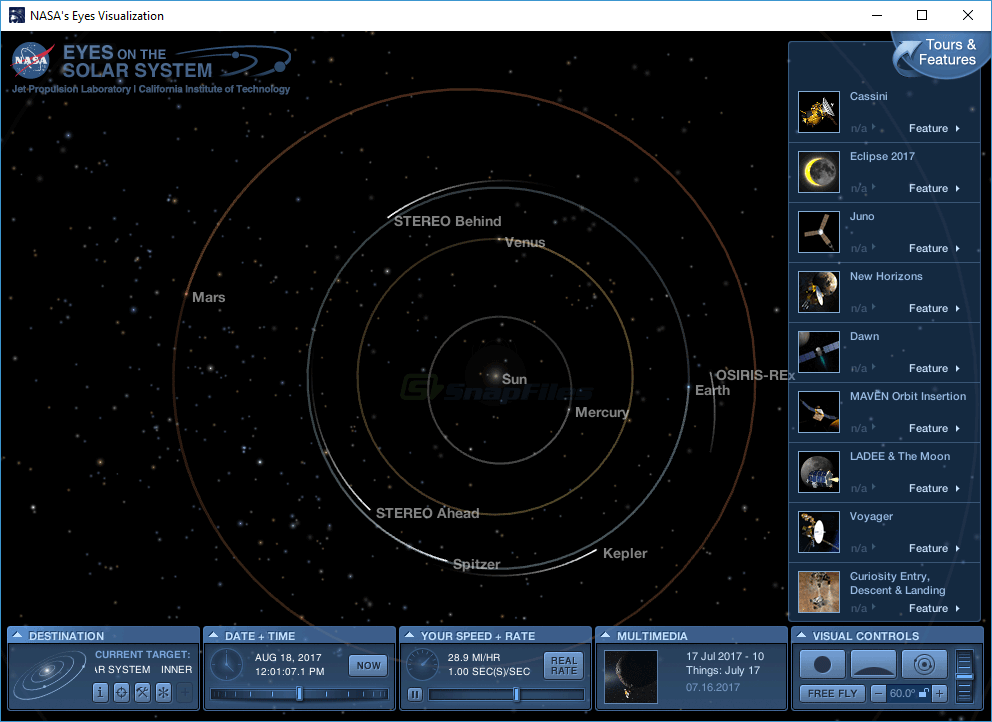Click the Real Rate button
The width and height of the screenshot is (992, 722).
click(x=563, y=665)
